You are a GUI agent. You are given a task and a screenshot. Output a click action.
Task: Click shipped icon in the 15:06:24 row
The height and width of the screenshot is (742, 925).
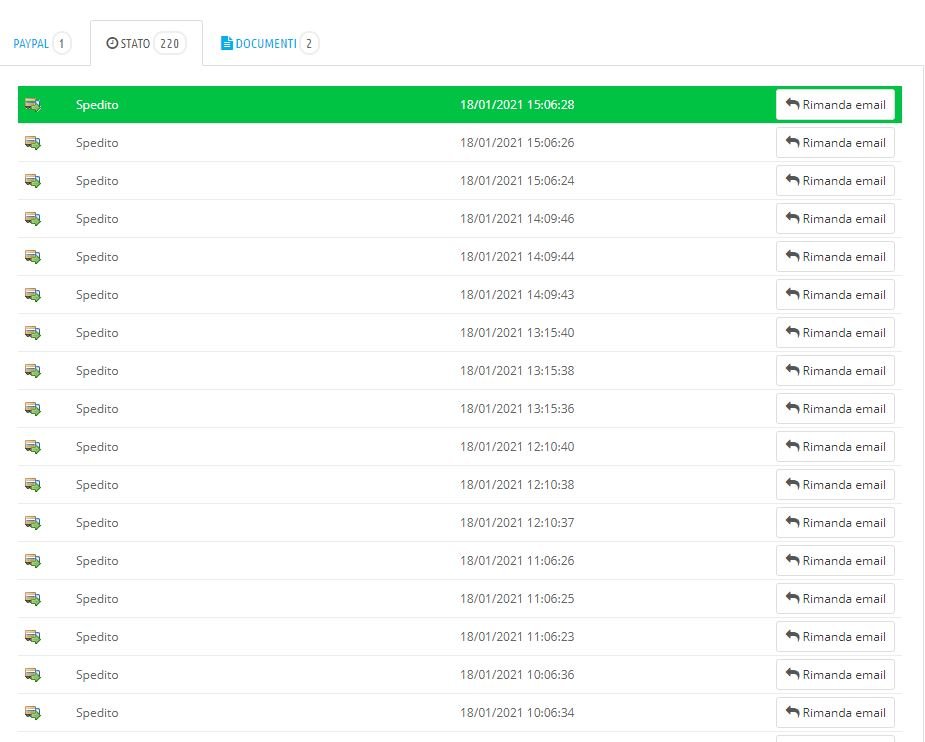33,181
